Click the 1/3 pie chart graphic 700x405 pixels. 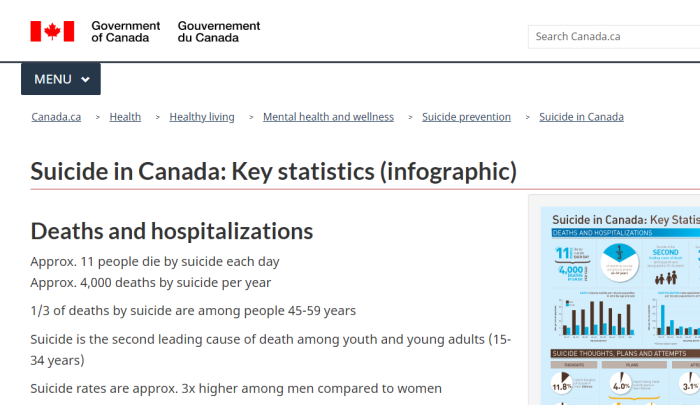619,262
